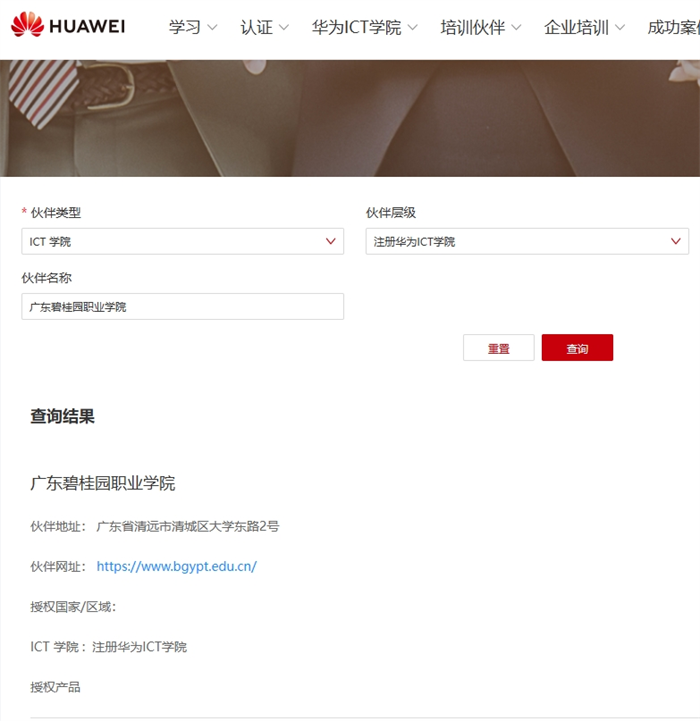Open the 伙伴类型 dropdown showing ICT 学院
This screenshot has width=700, height=721.
(x=183, y=241)
